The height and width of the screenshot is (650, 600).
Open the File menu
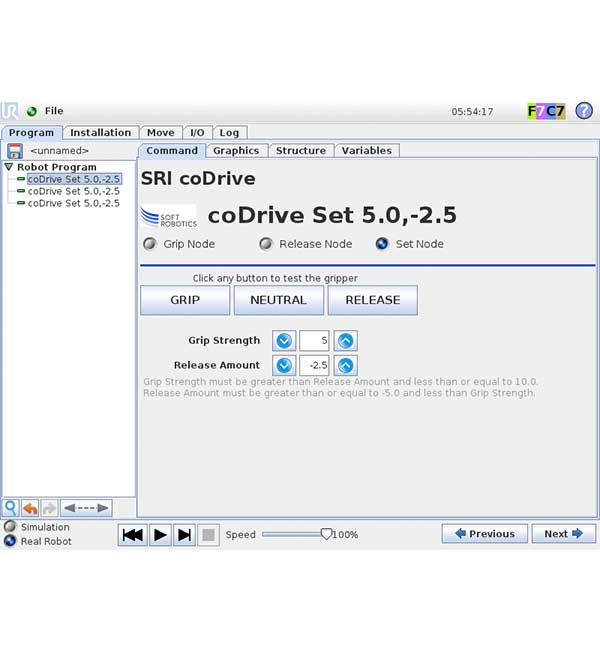coord(54,111)
